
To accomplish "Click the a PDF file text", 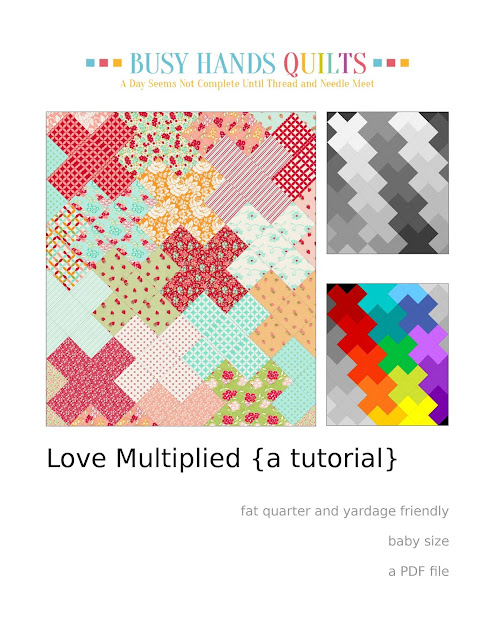I will coord(418,571).
